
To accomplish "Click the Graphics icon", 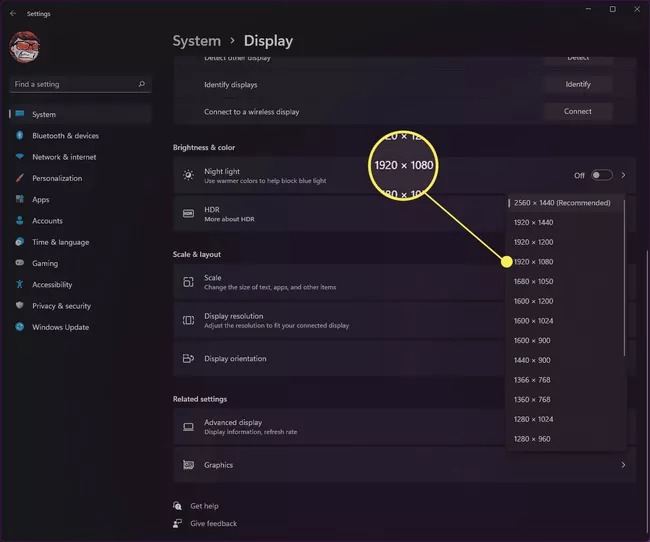I will [x=188, y=465].
